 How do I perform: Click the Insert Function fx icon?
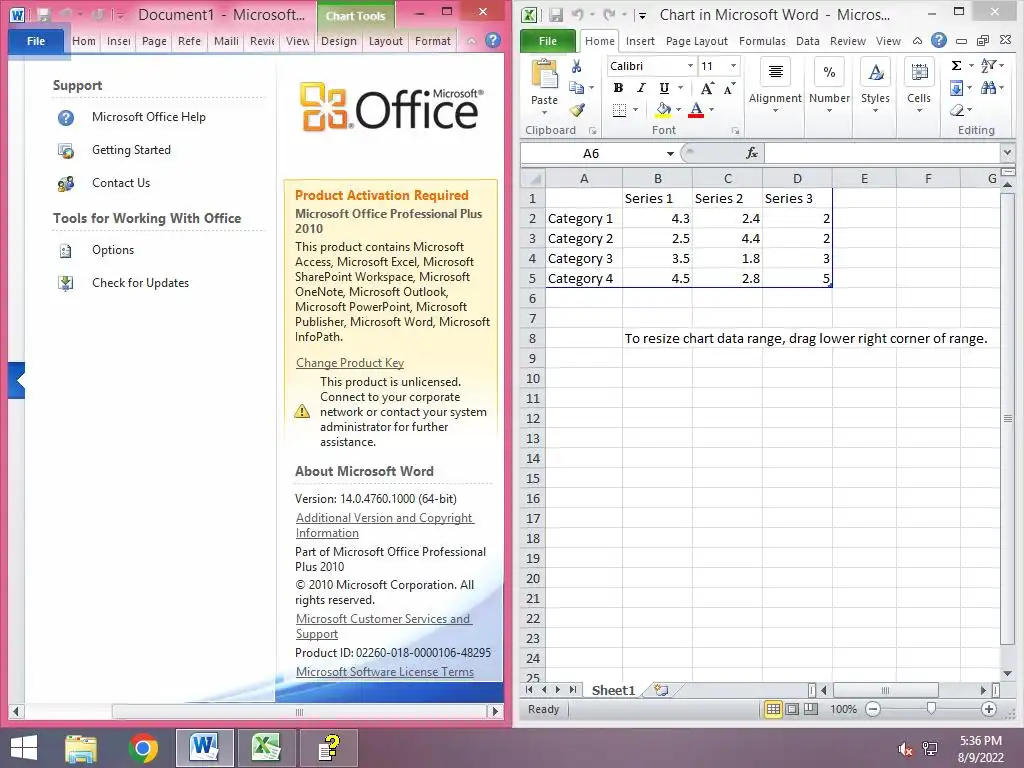pos(752,153)
